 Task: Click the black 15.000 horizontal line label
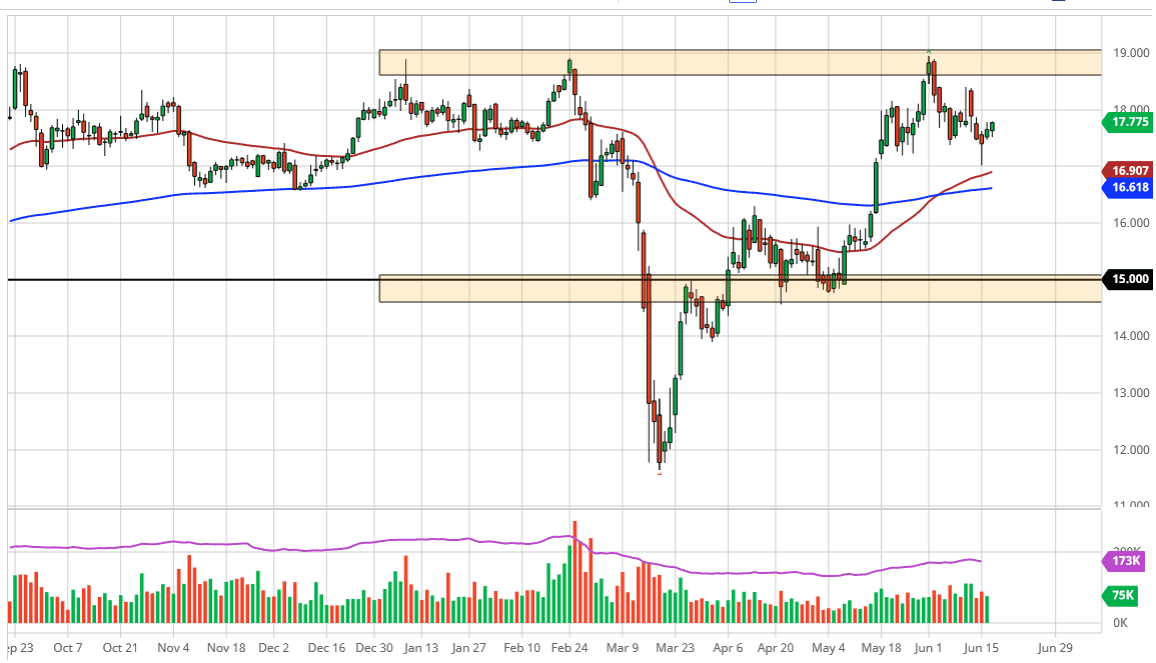click(x=1125, y=280)
